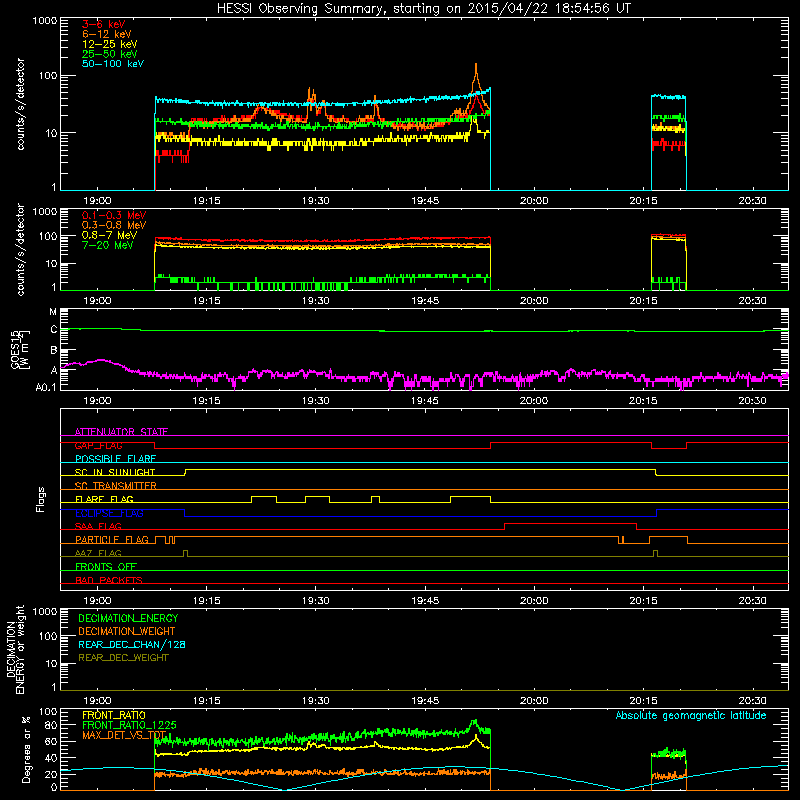
Task: Select the DECIMATION_ENERGY legend label
Action: coord(128,618)
